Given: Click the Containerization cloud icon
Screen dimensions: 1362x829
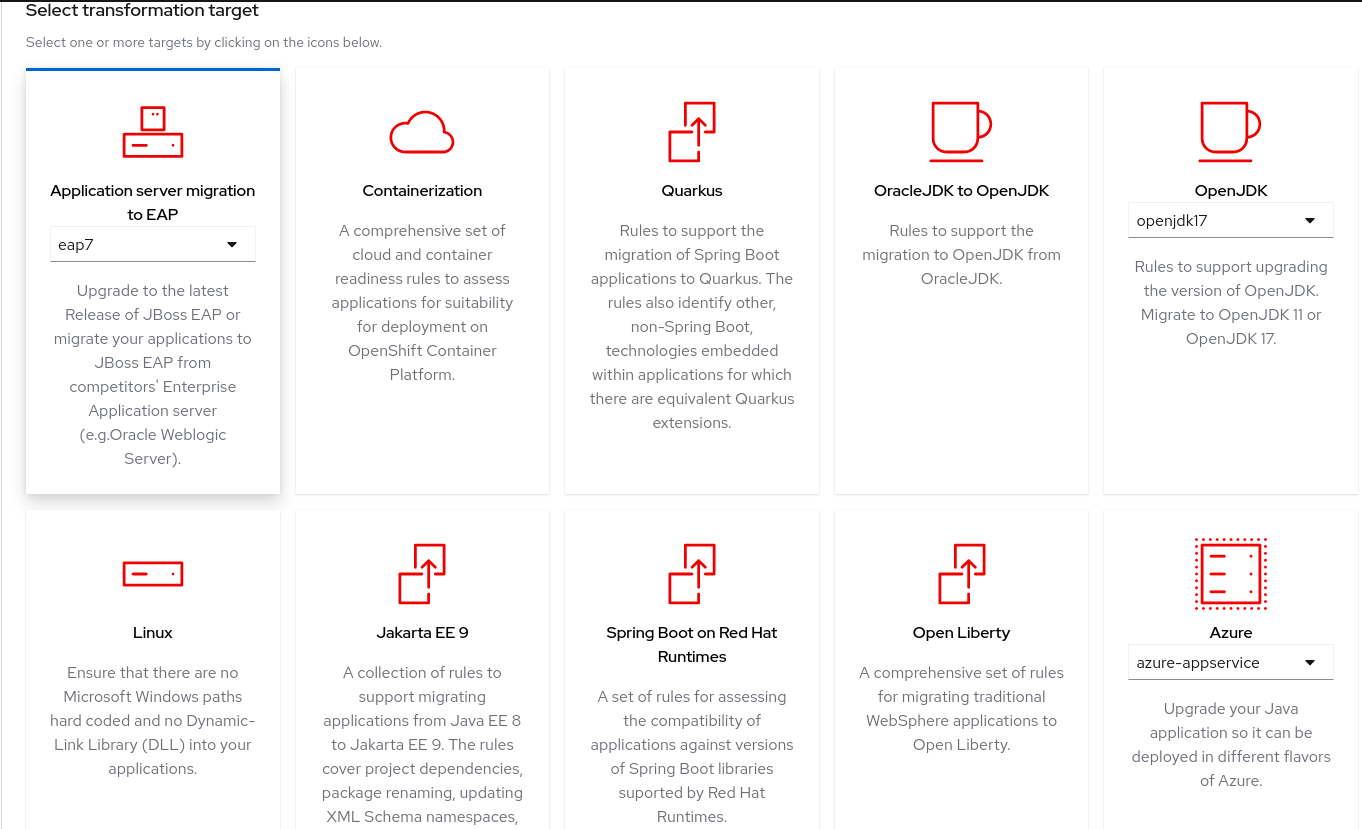Looking at the screenshot, I should coord(422,132).
